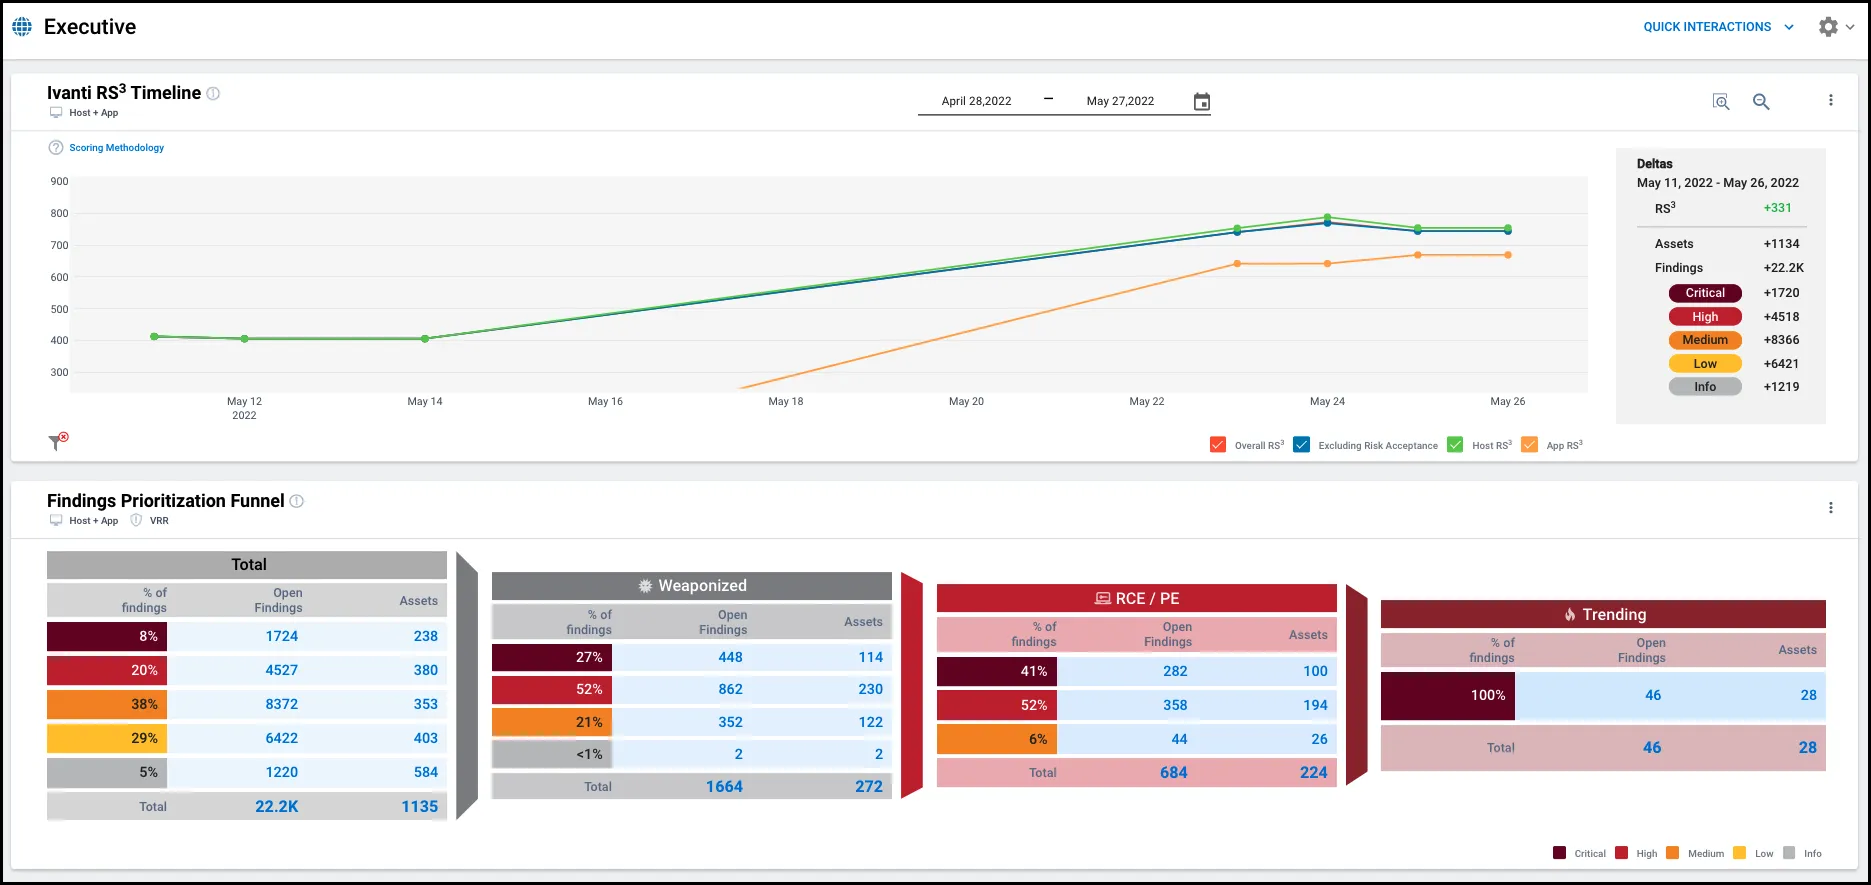Edit the April 28, 2022 start date field

[976, 101]
